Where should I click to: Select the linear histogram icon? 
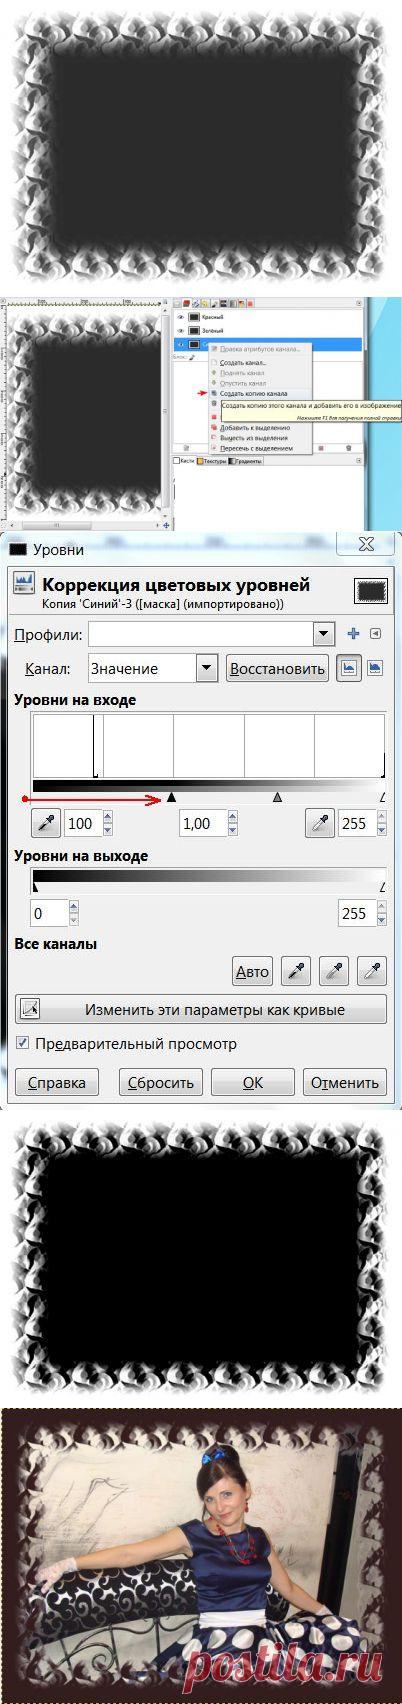(349, 667)
